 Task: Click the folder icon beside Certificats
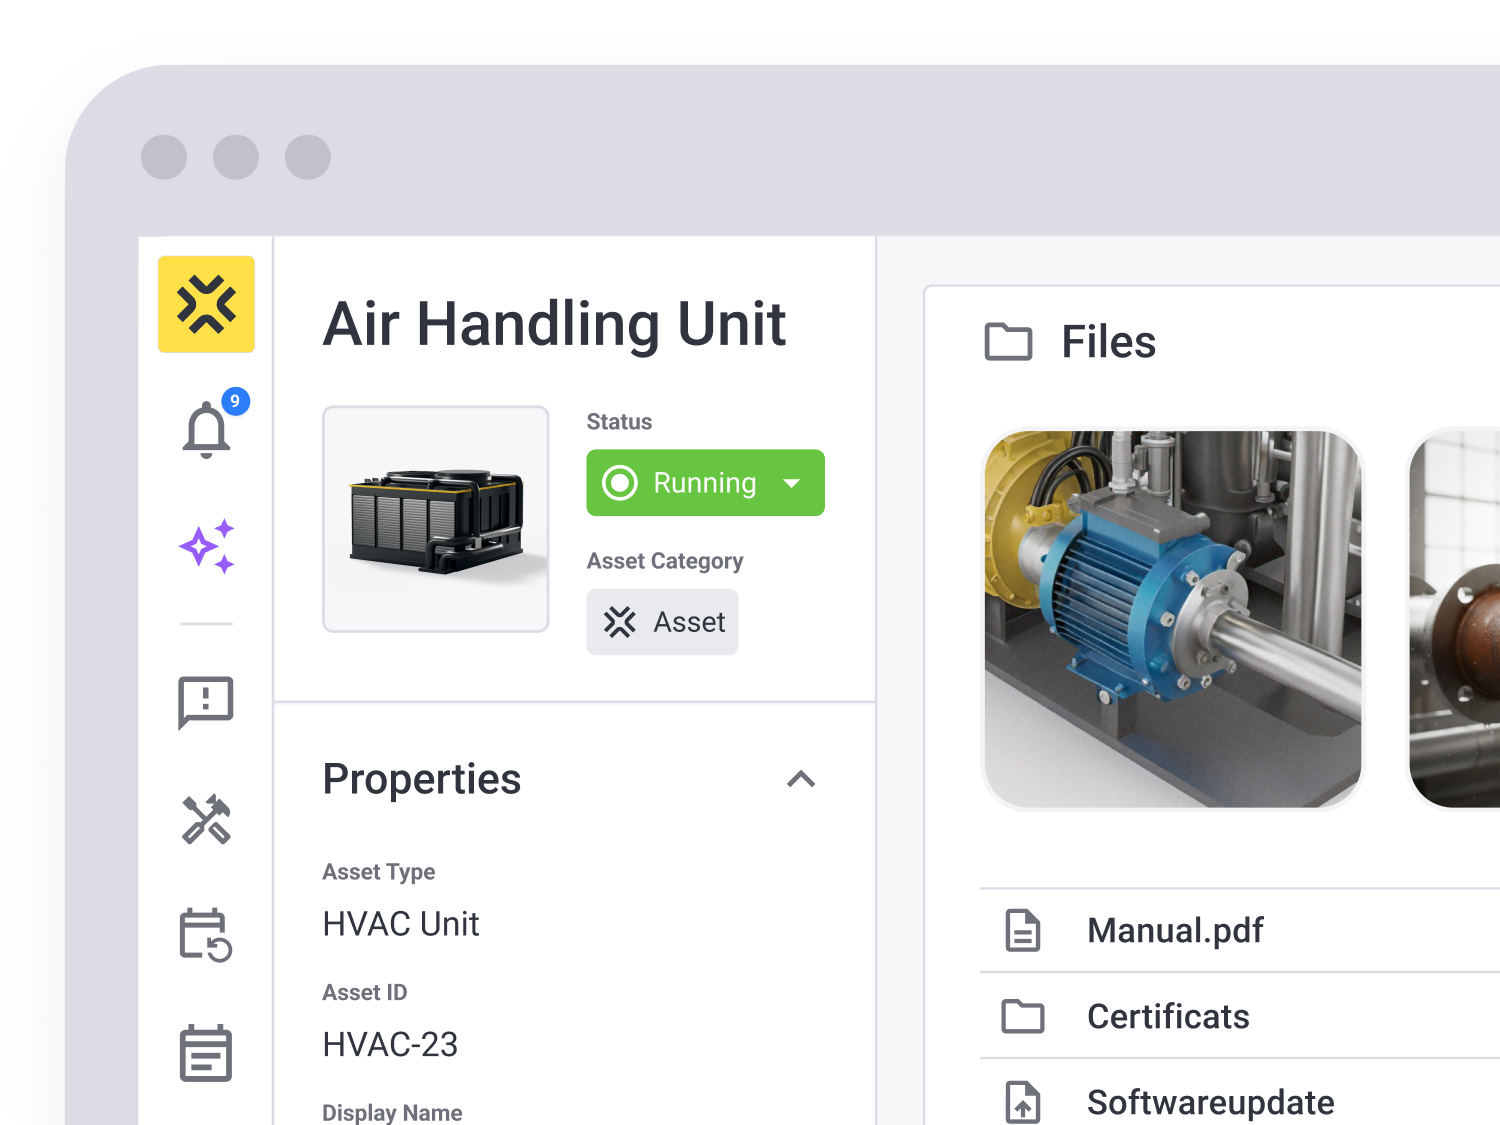point(1023,1016)
